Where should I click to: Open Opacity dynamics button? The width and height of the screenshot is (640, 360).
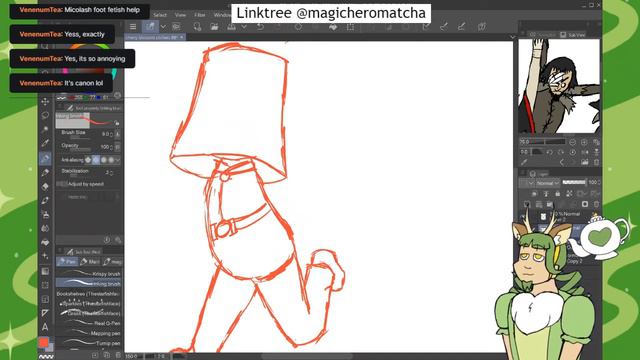point(118,147)
